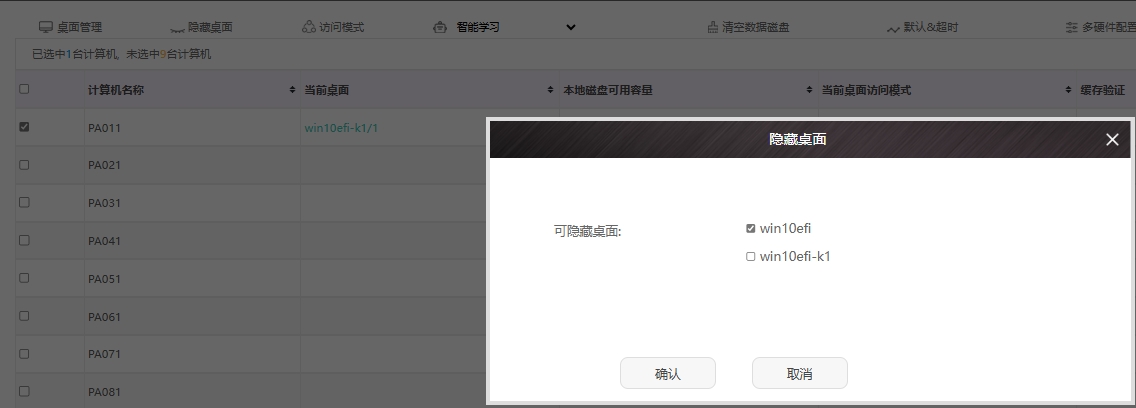
Task: Sort by 本地磁盘可用容量 column arrows
Action: (809, 90)
